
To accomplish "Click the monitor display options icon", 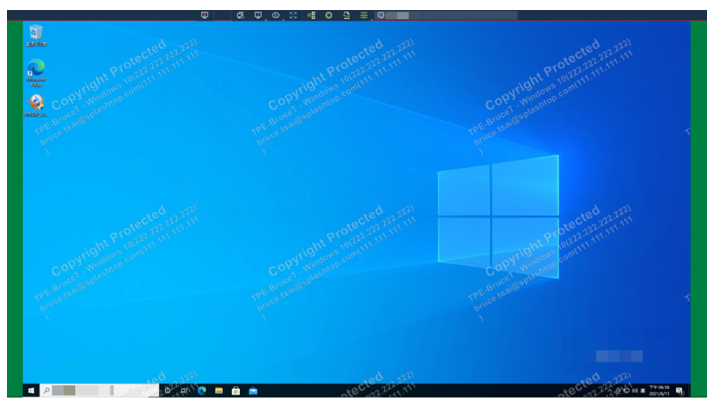I will [258, 15].
